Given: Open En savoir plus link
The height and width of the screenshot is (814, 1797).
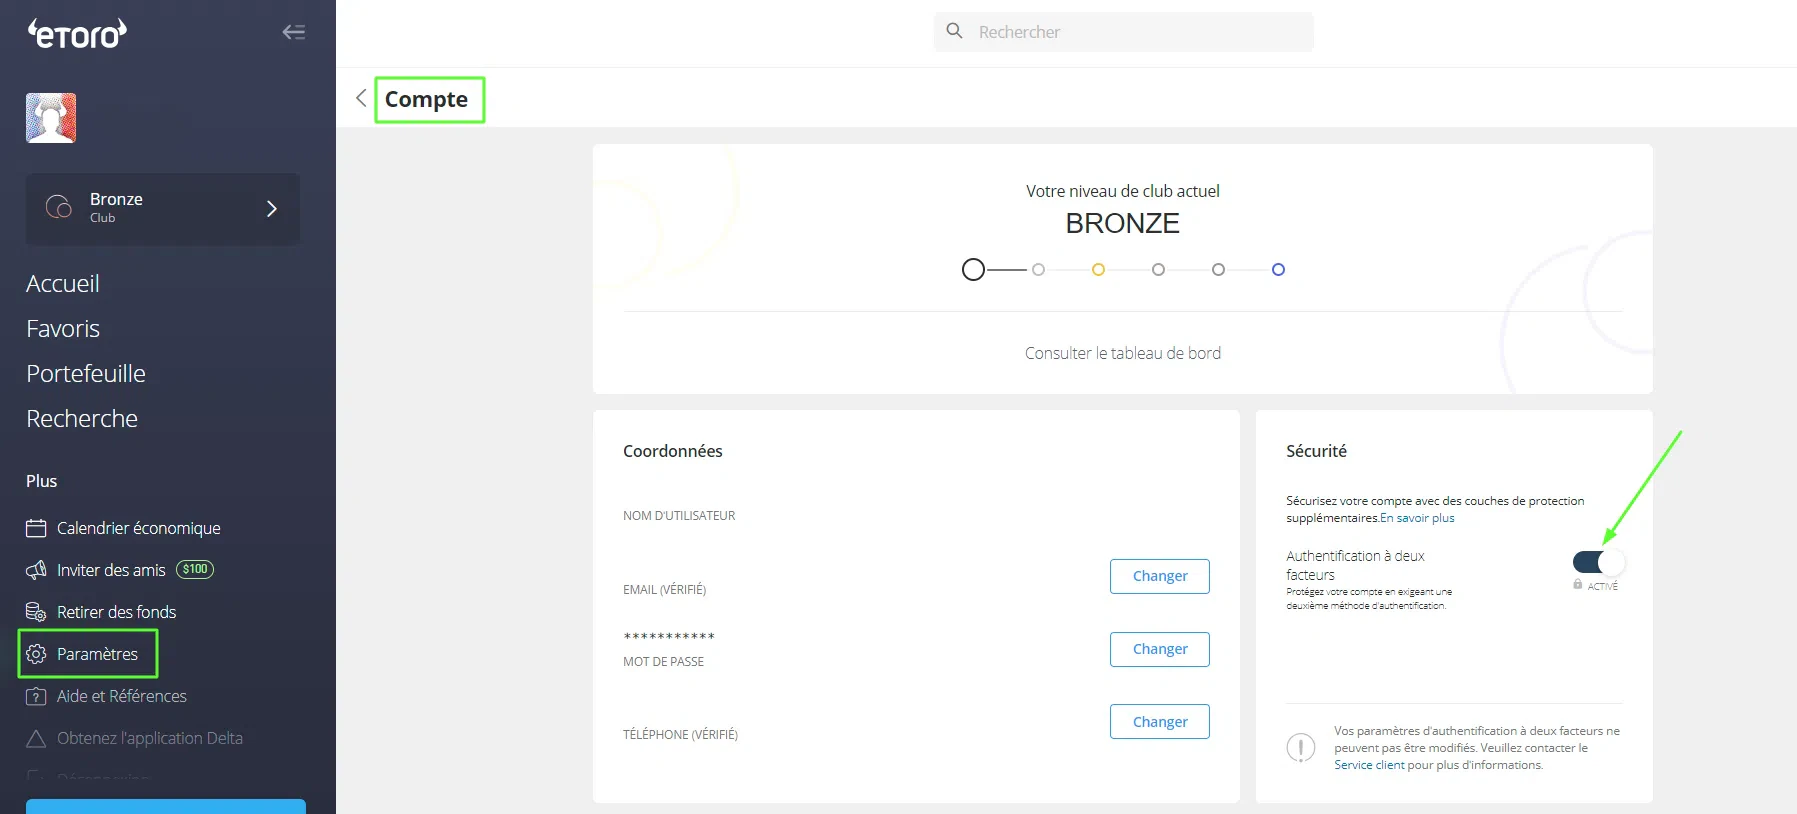Looking at the screenshot, I should pos(1418,518).
